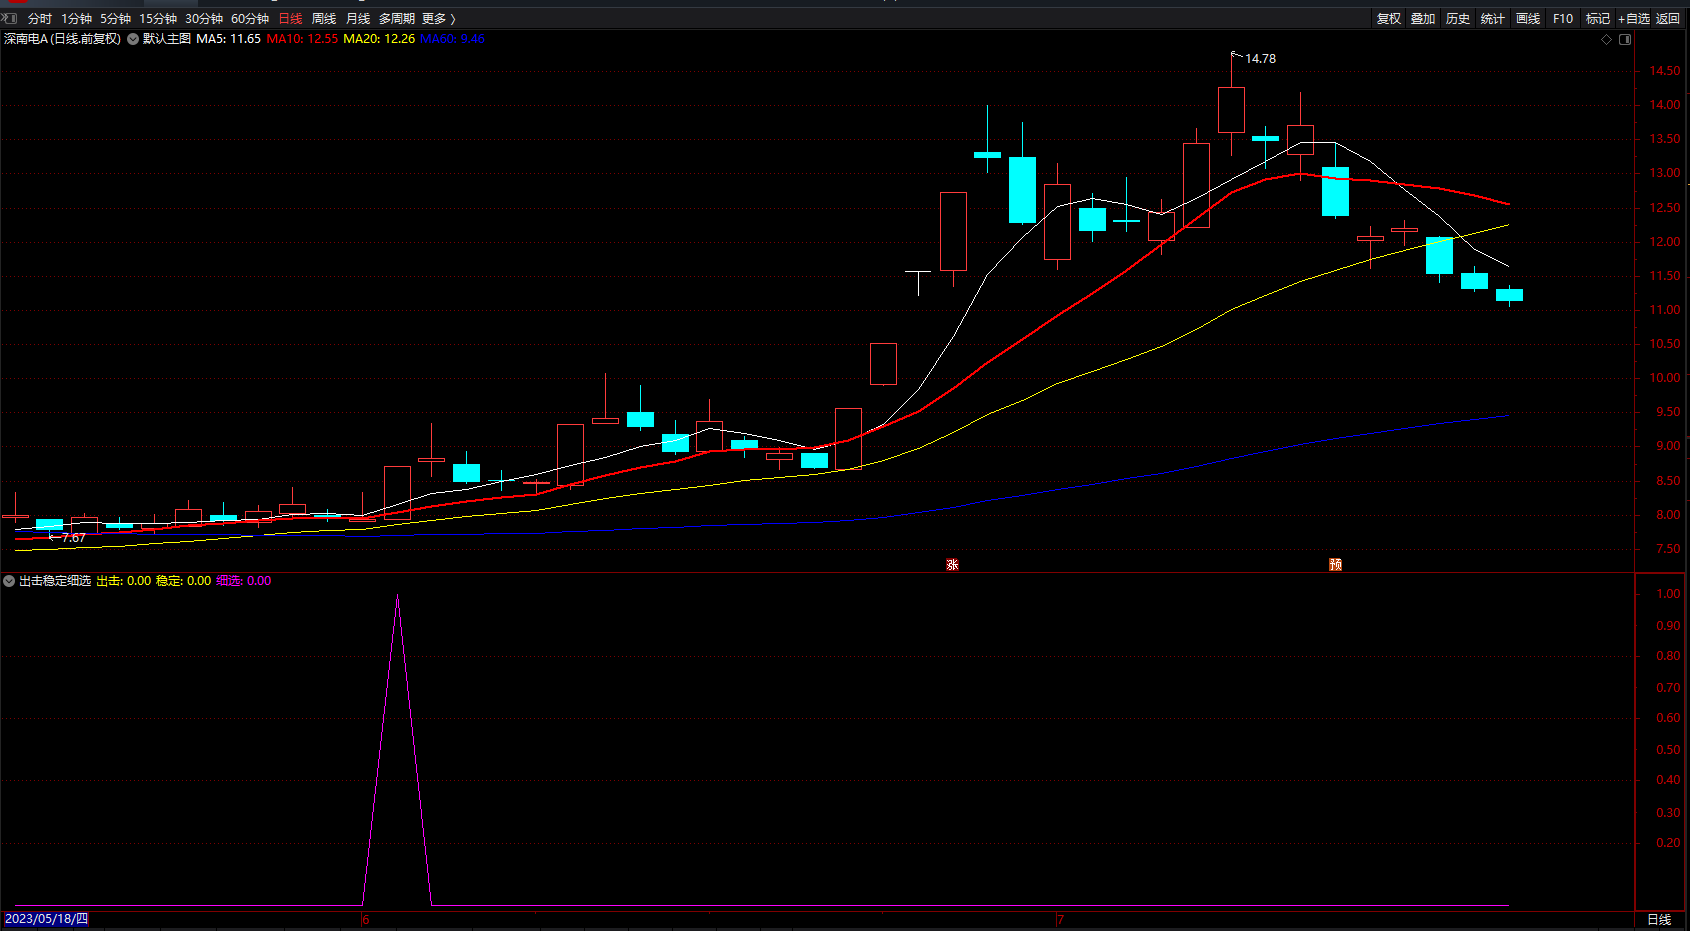Image resolution: width=1690 pixels, height=931 pixels.
Task: Click the 返回 back button
Action: pyautogui.click(x=1668, y=19)
